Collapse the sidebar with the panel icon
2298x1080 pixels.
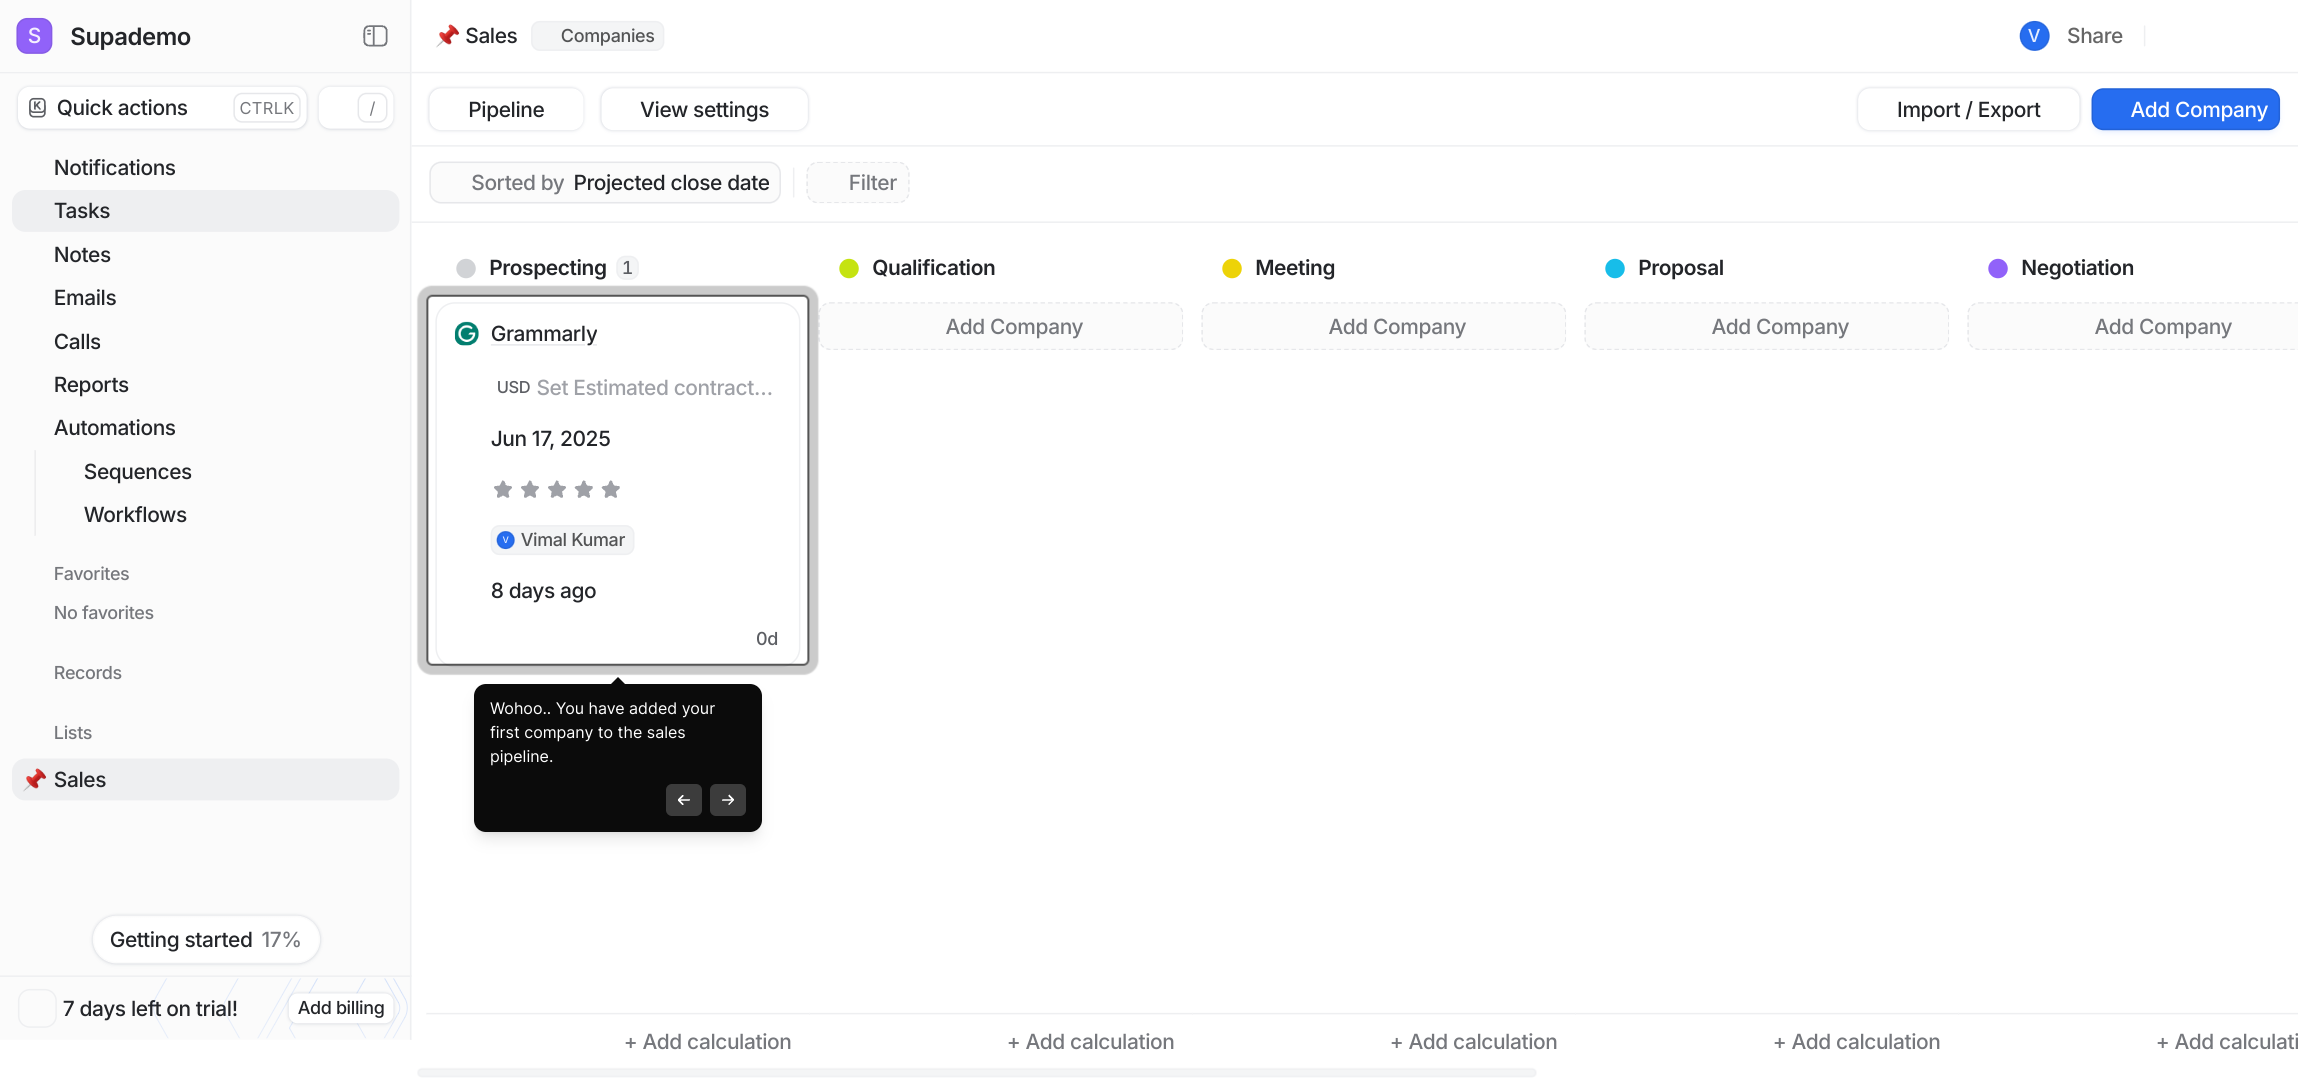pos(375,36)
